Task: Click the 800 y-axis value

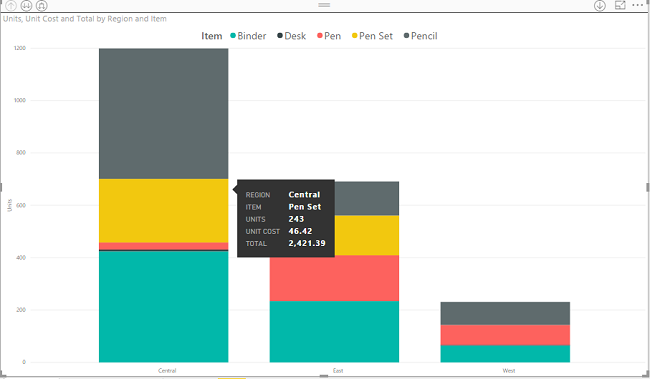Action: 21,153
